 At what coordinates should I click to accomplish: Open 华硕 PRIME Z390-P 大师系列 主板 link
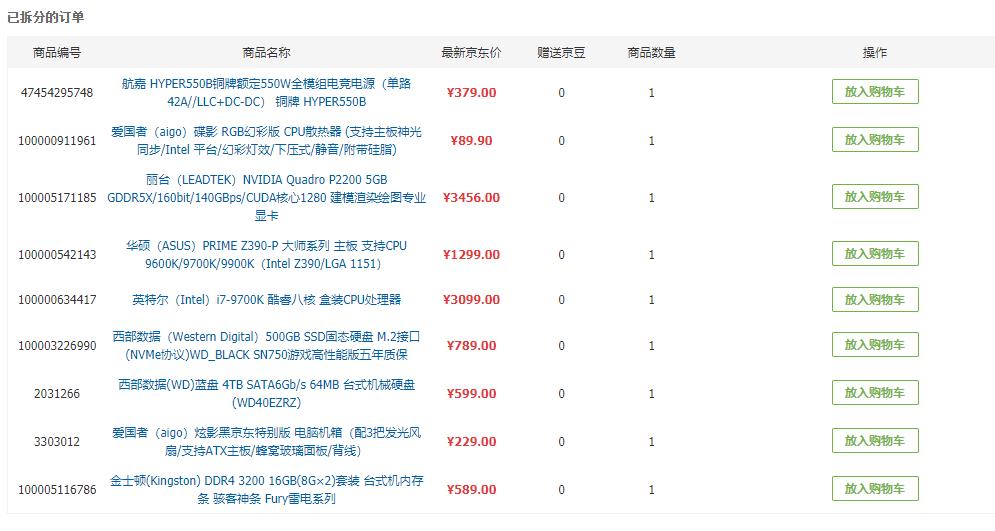click(267, 254)
